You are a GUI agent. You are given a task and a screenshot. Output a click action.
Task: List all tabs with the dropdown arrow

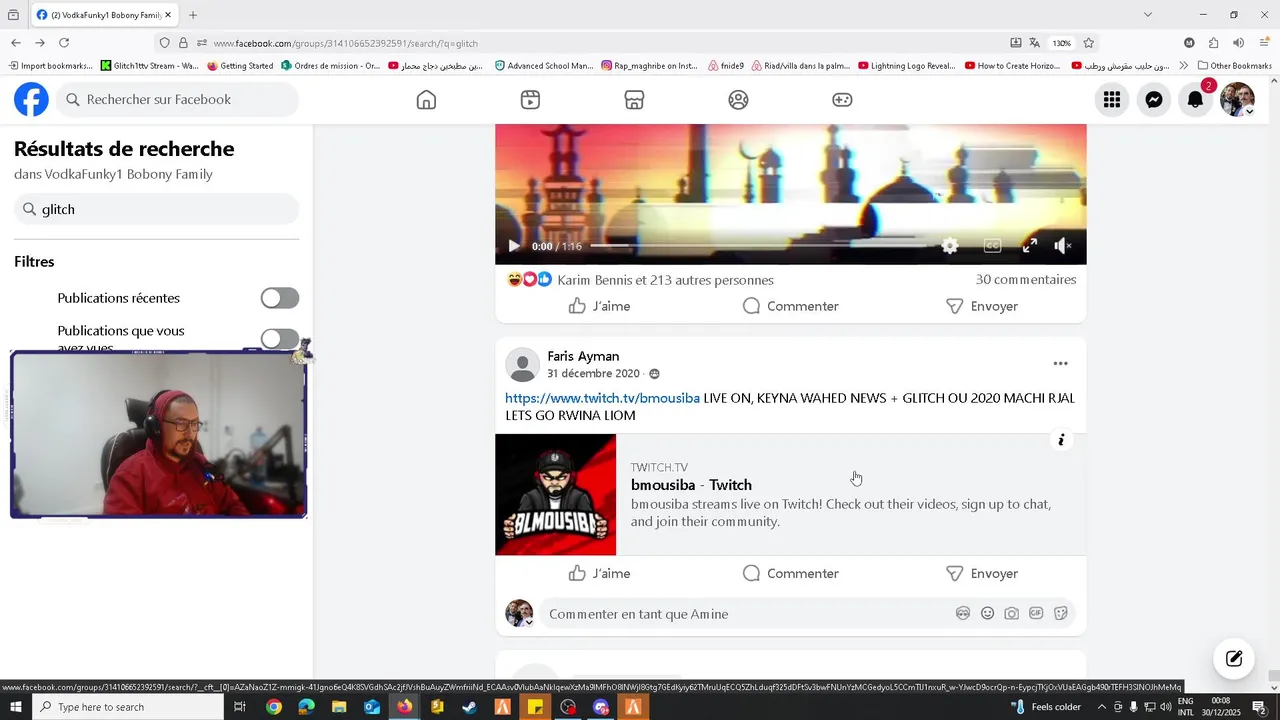(1148, 15)
